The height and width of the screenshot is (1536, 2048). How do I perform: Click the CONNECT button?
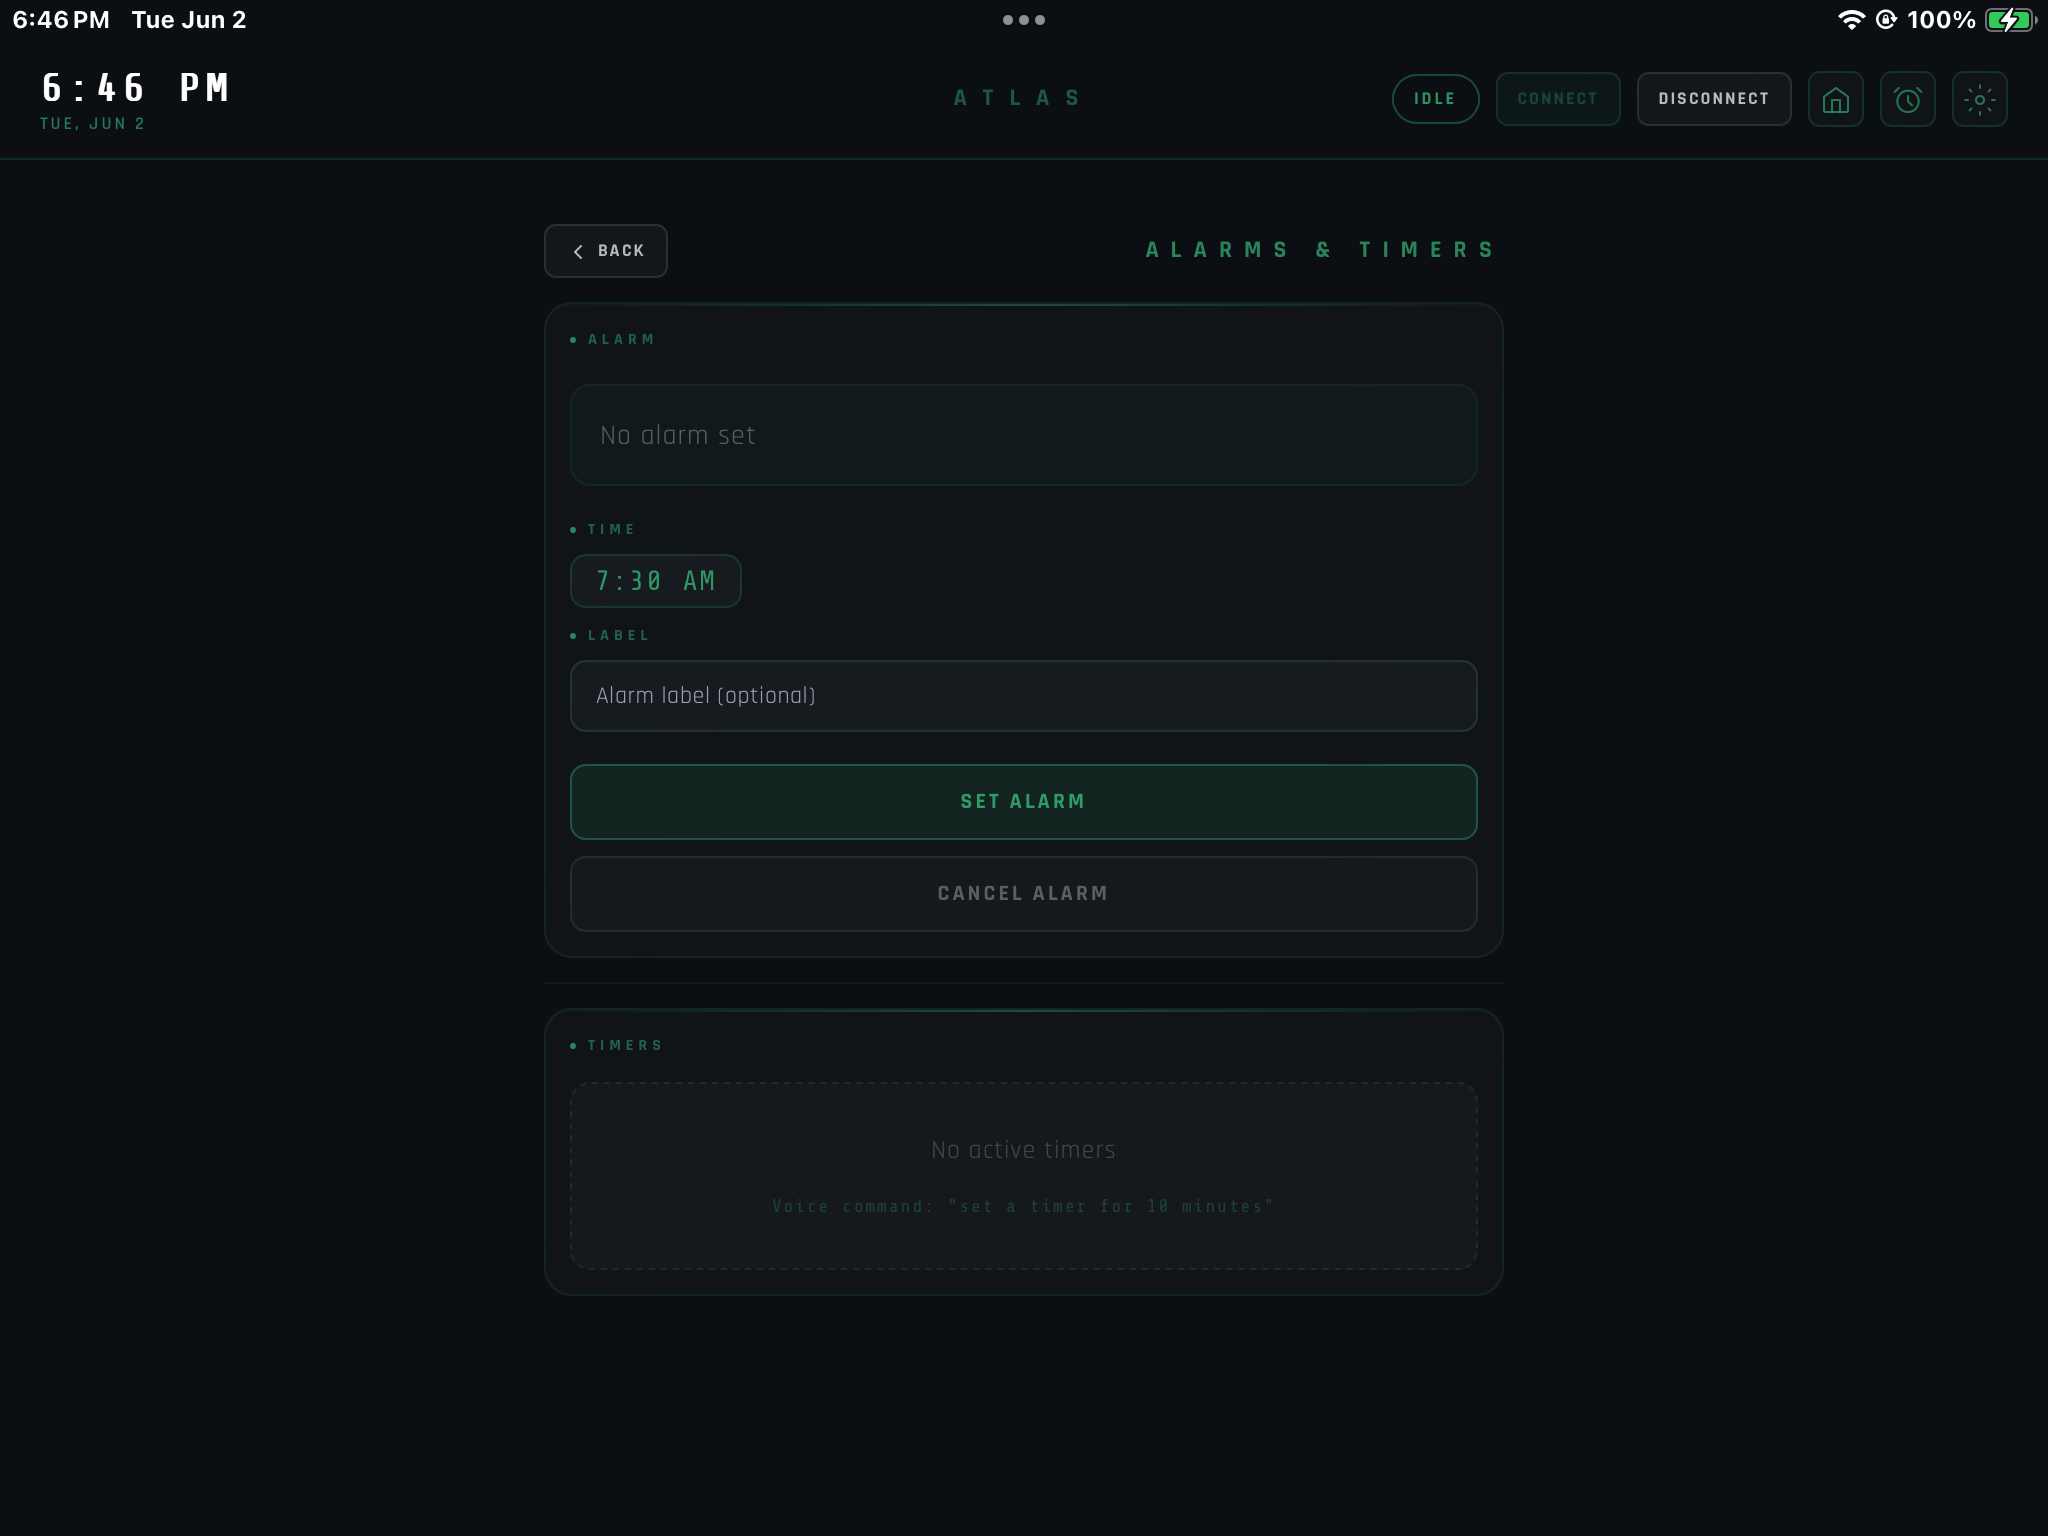(x=1558, y=99)
